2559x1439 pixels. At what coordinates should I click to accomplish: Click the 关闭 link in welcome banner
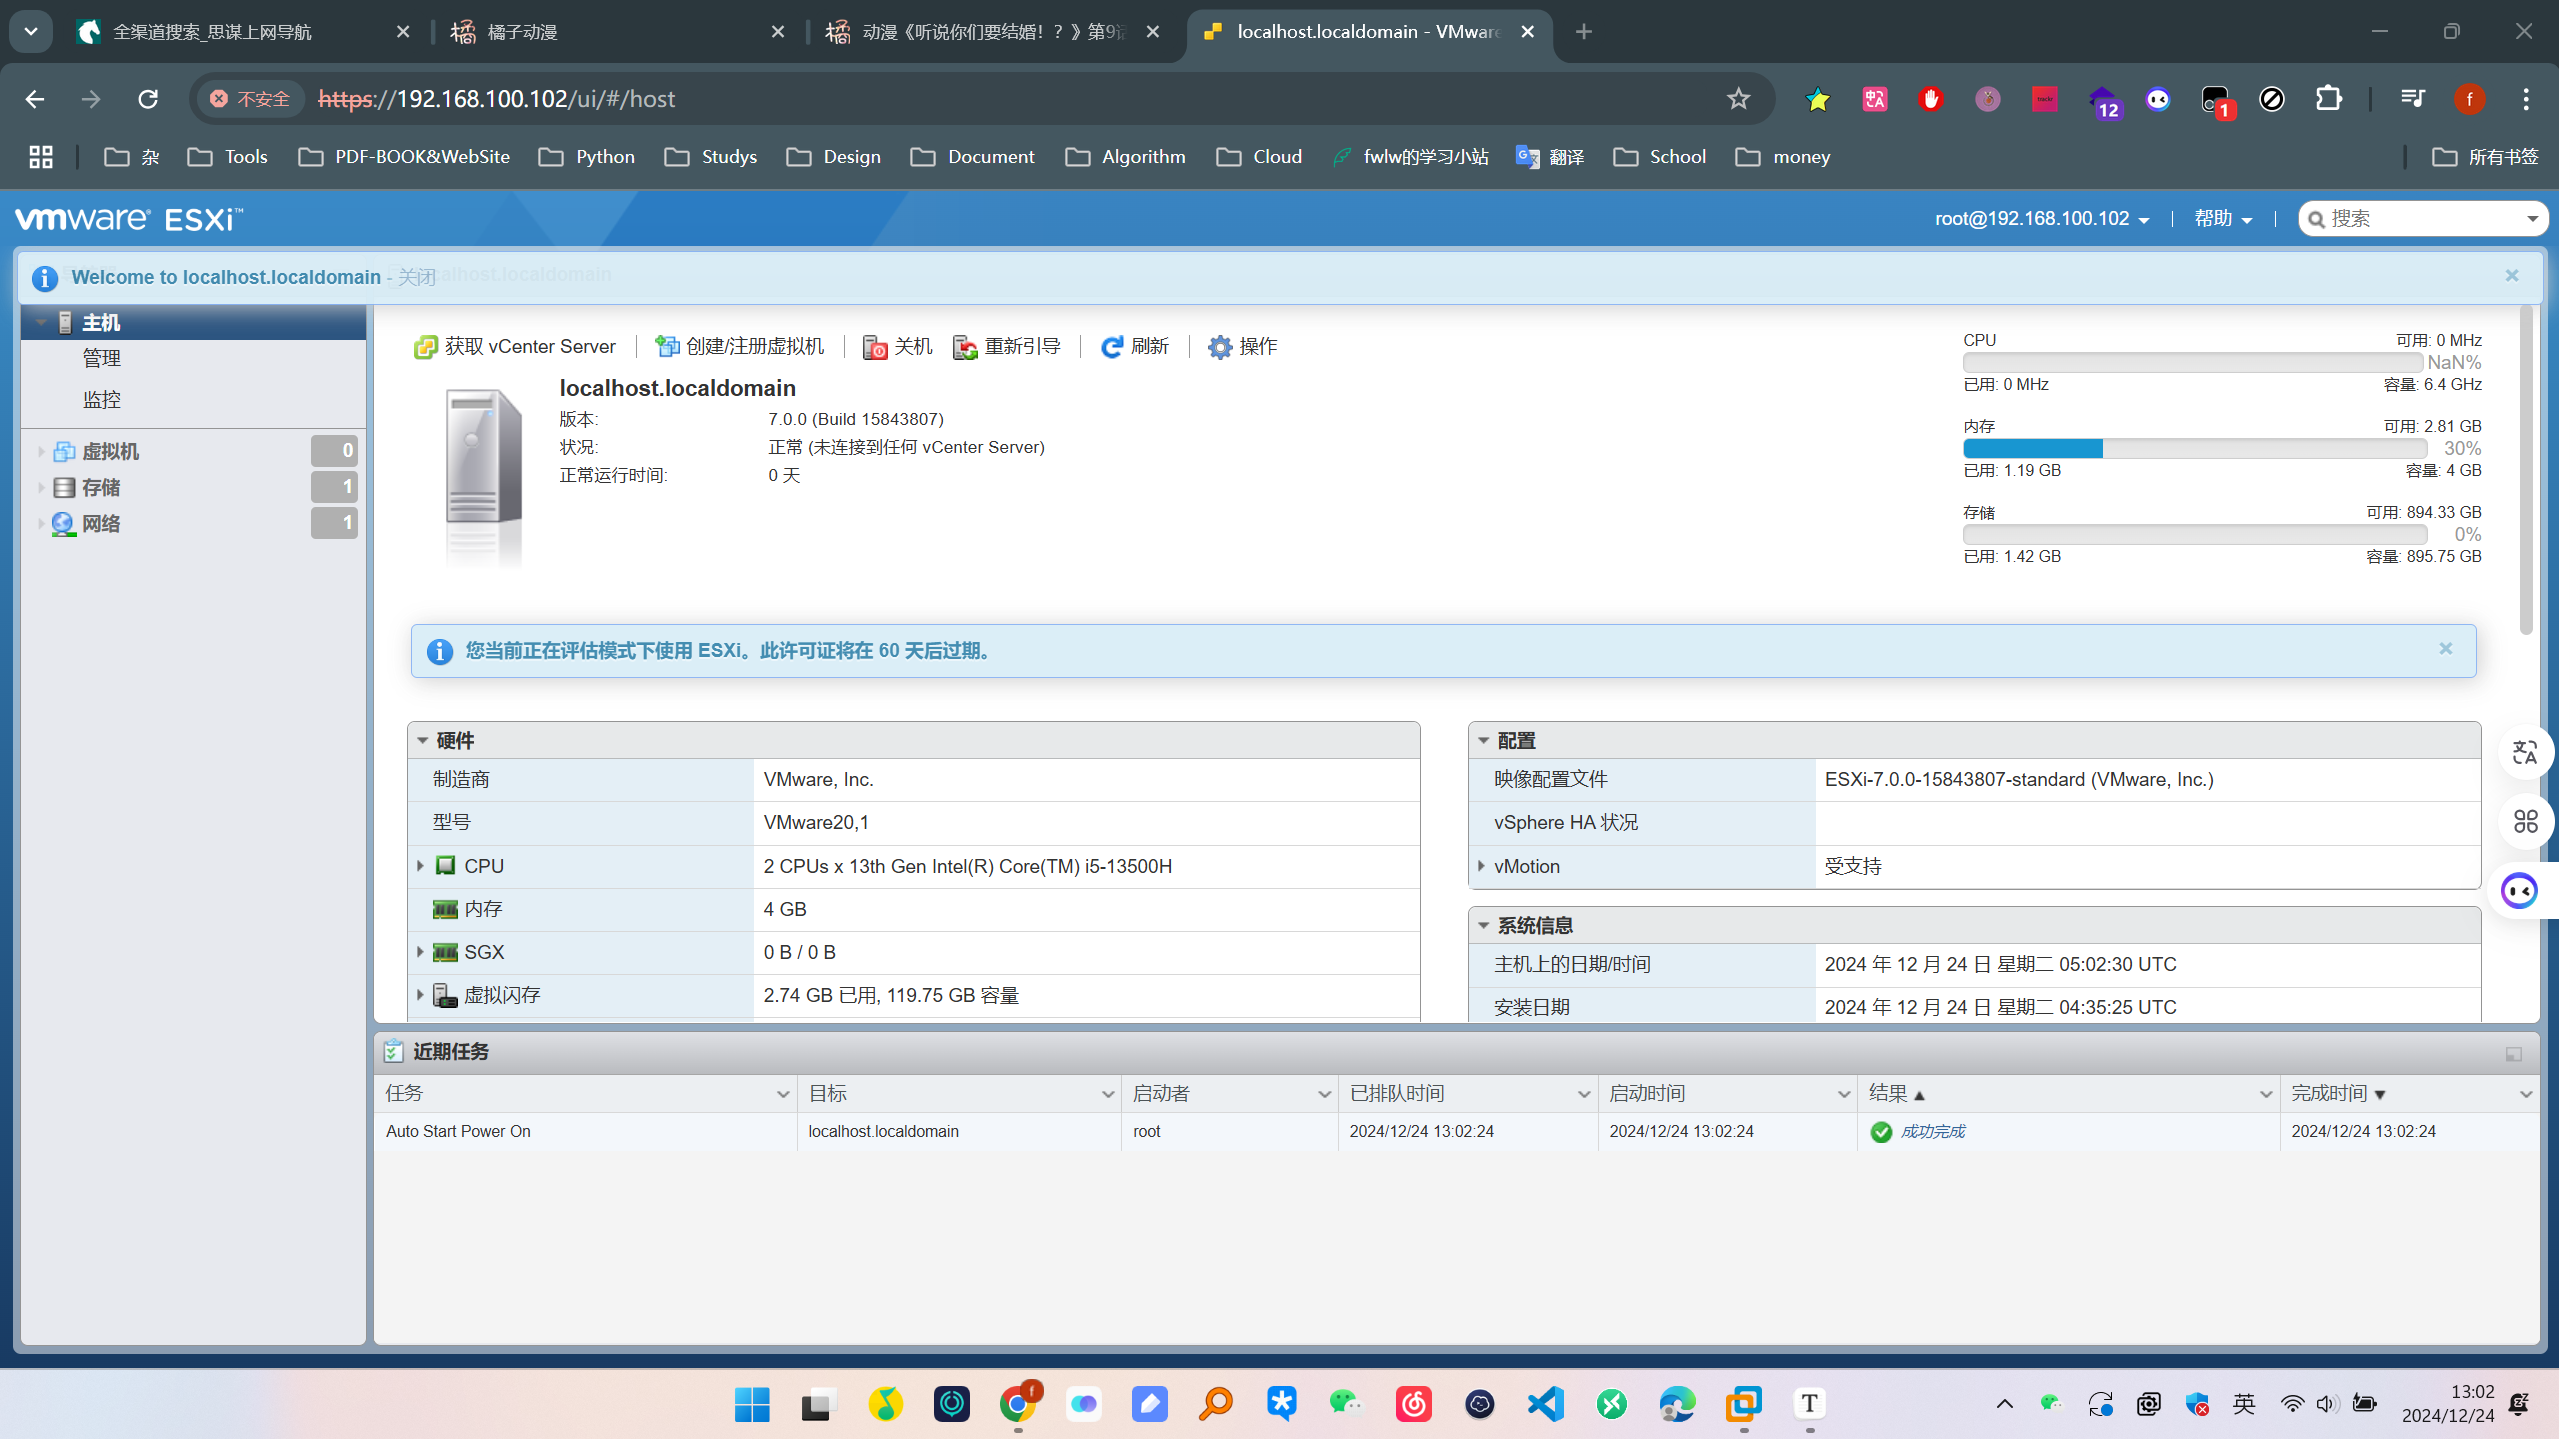pyautogui.click(x=417, y=277)
